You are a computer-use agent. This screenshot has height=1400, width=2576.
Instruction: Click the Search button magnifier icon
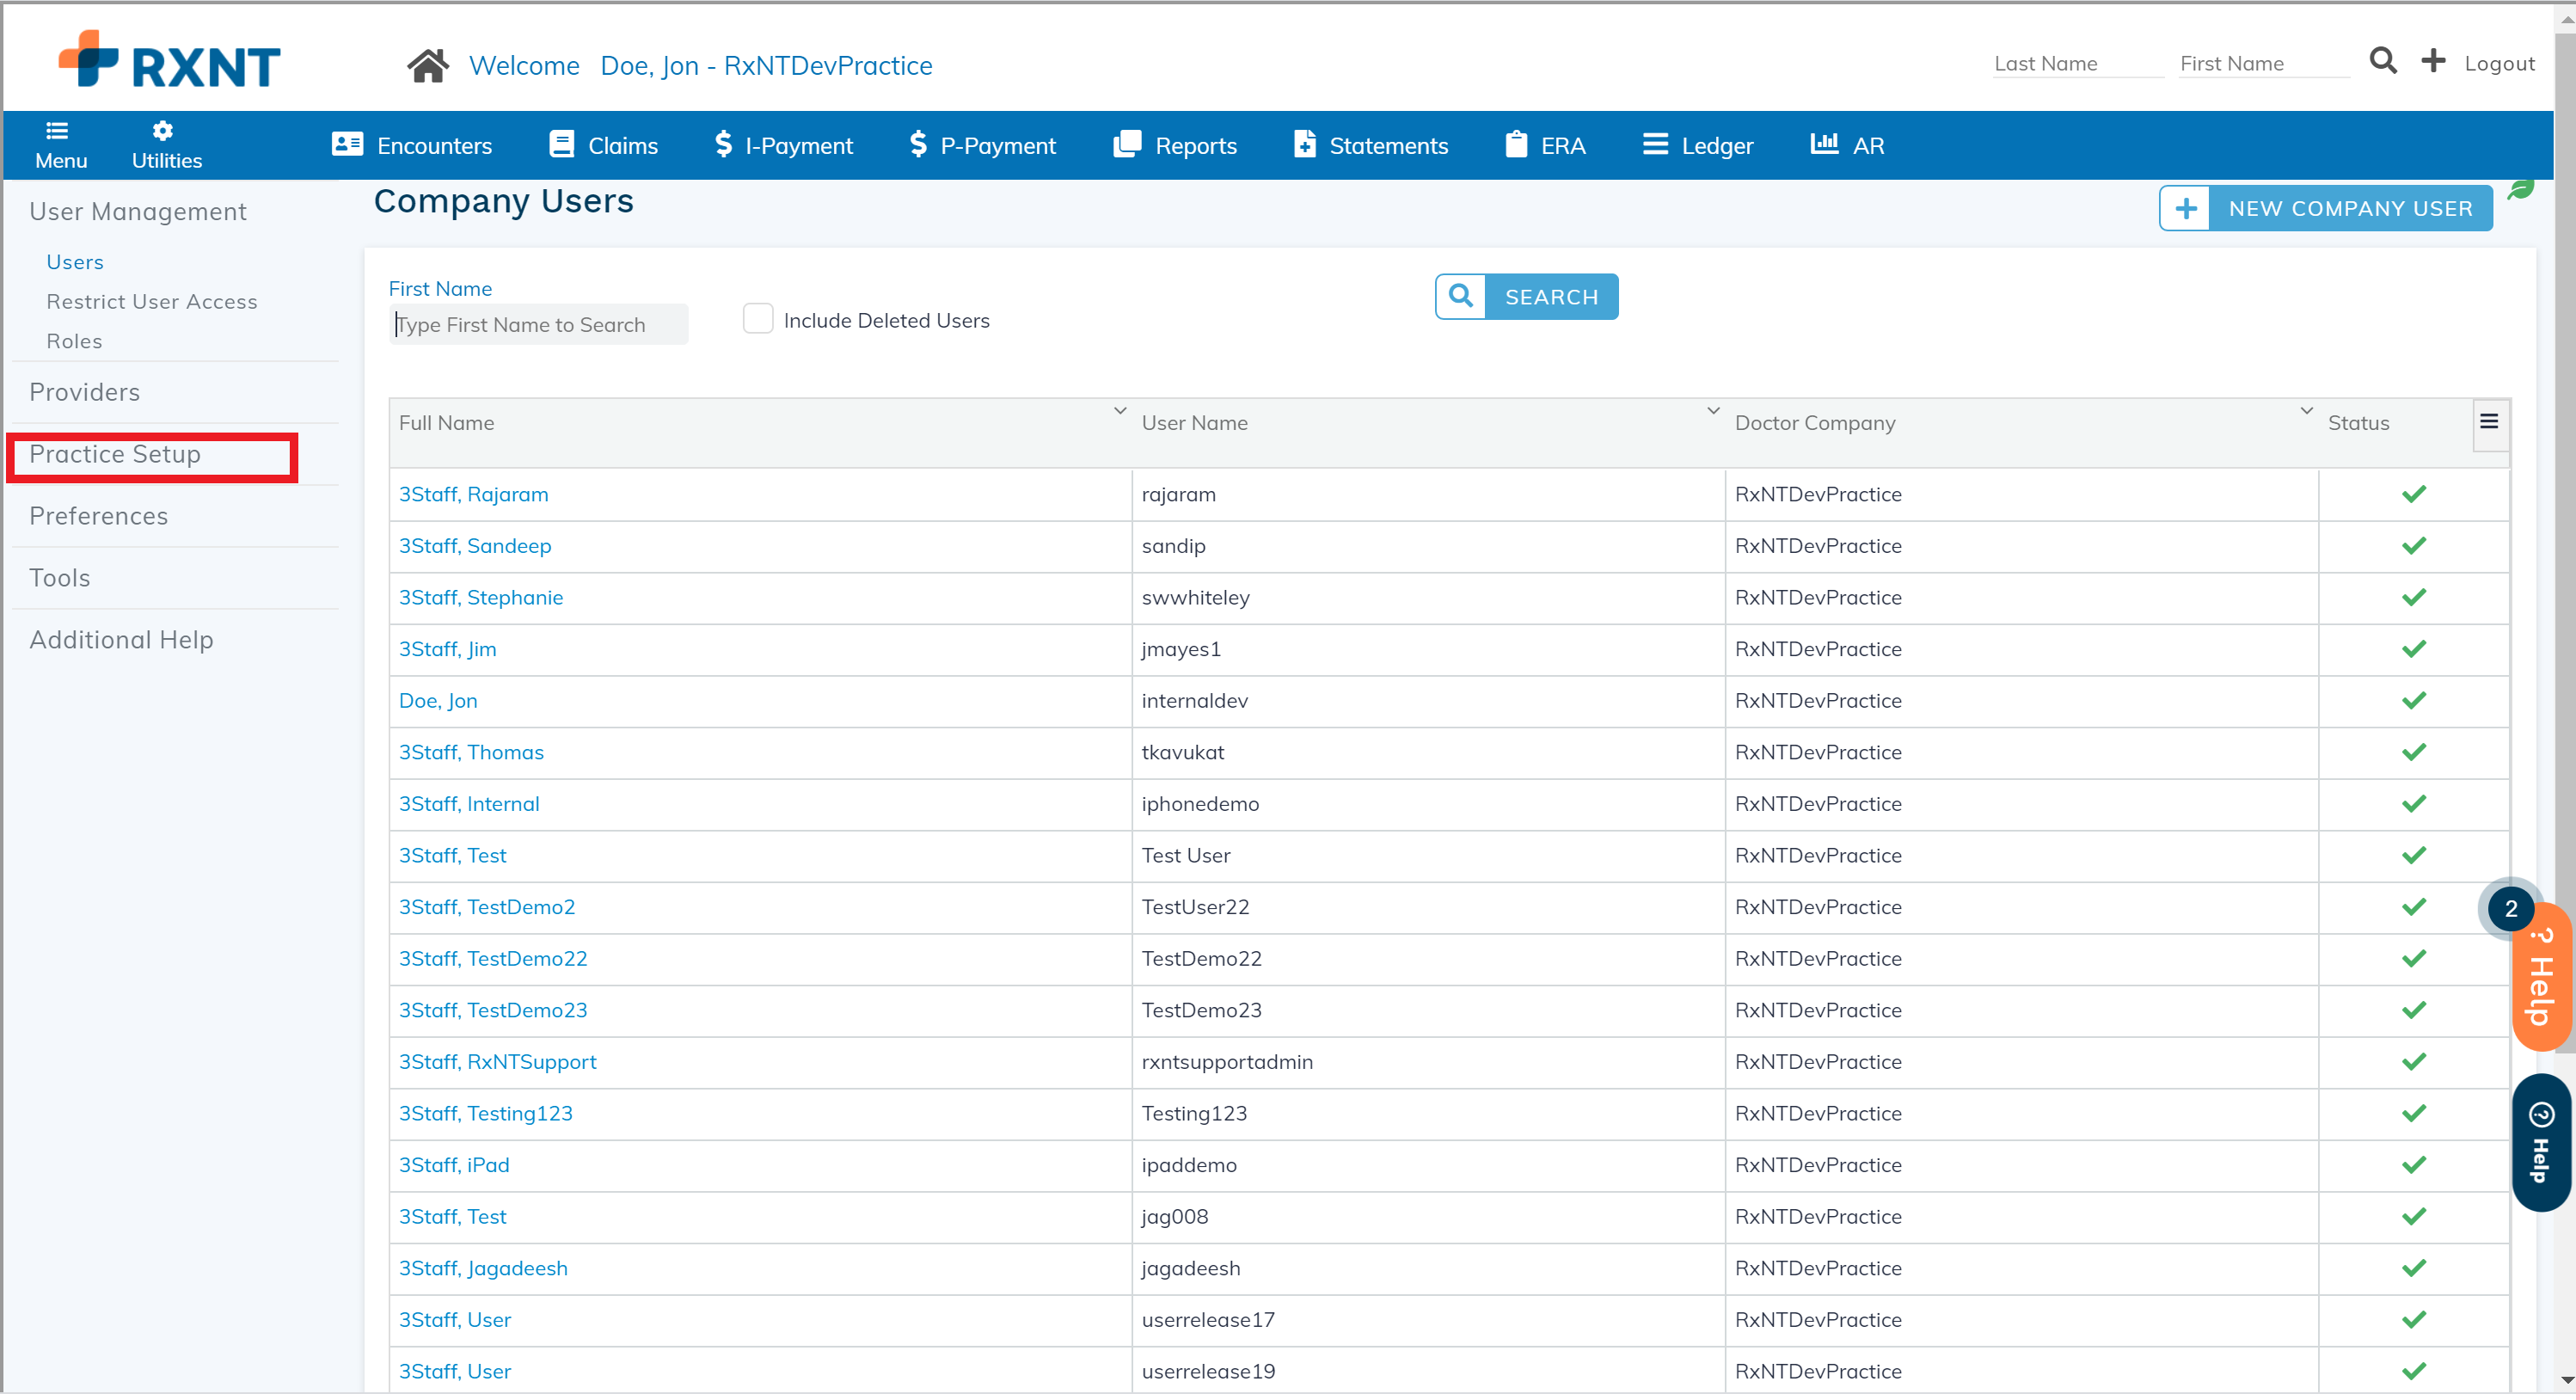pos(1461,297)
